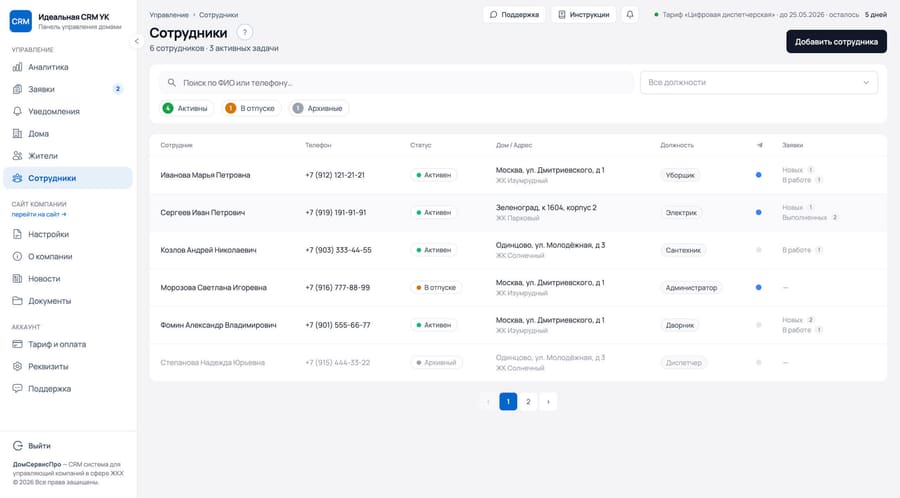This screenshot has width=900, height=498.
Task: Click the Электрик position tag
Action: tap(681, 213)
